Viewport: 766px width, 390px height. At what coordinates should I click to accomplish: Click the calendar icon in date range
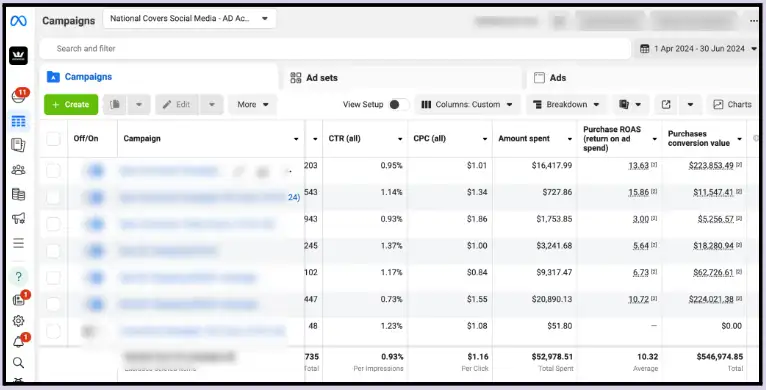click(x=645, y=48)
